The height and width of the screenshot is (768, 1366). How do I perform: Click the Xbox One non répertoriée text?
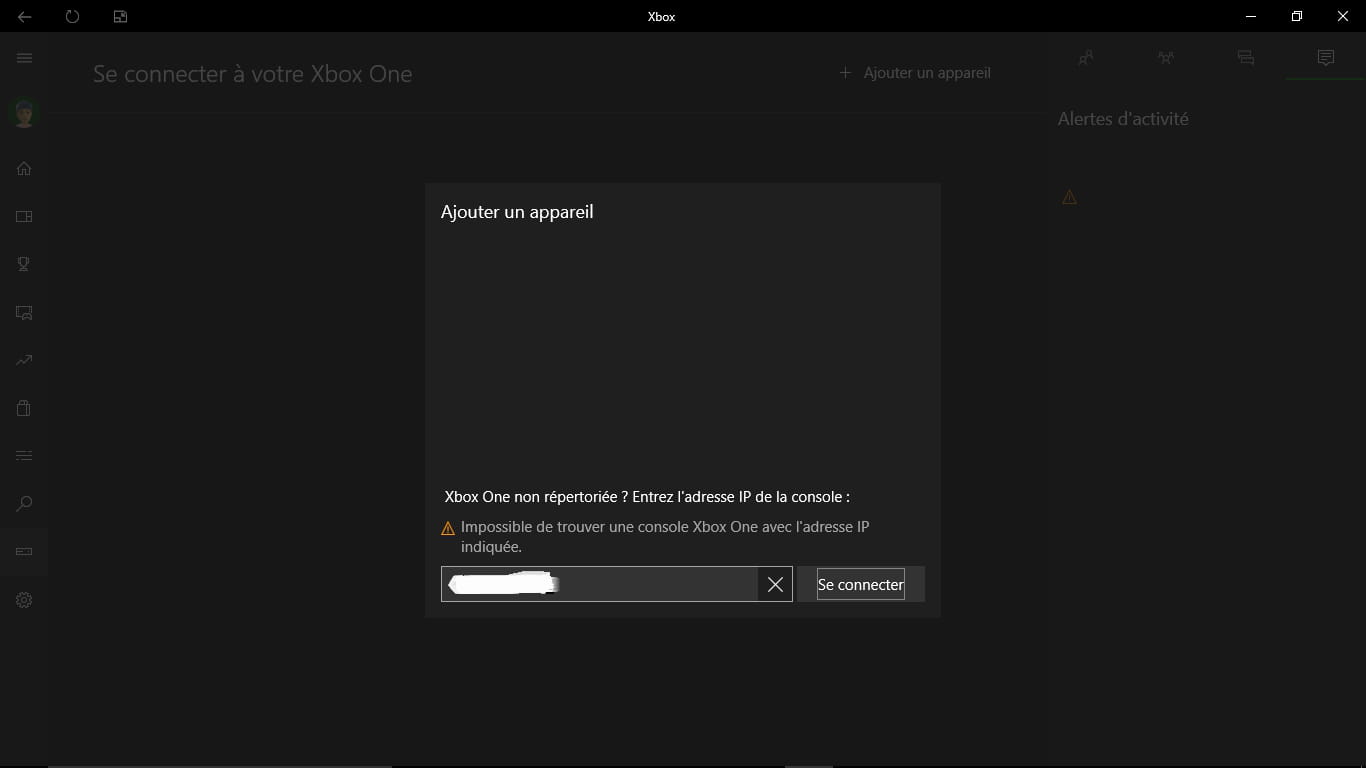[x=647, y=496]
